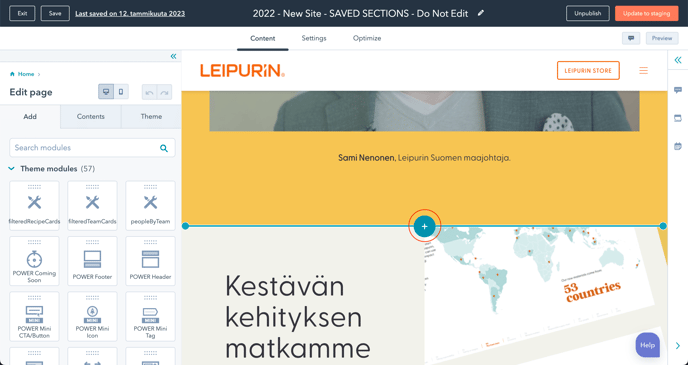Viewport: 688px width, 365px height.
Task: Open the comments icon in right sidebar
Action: (x=678, y=90)
